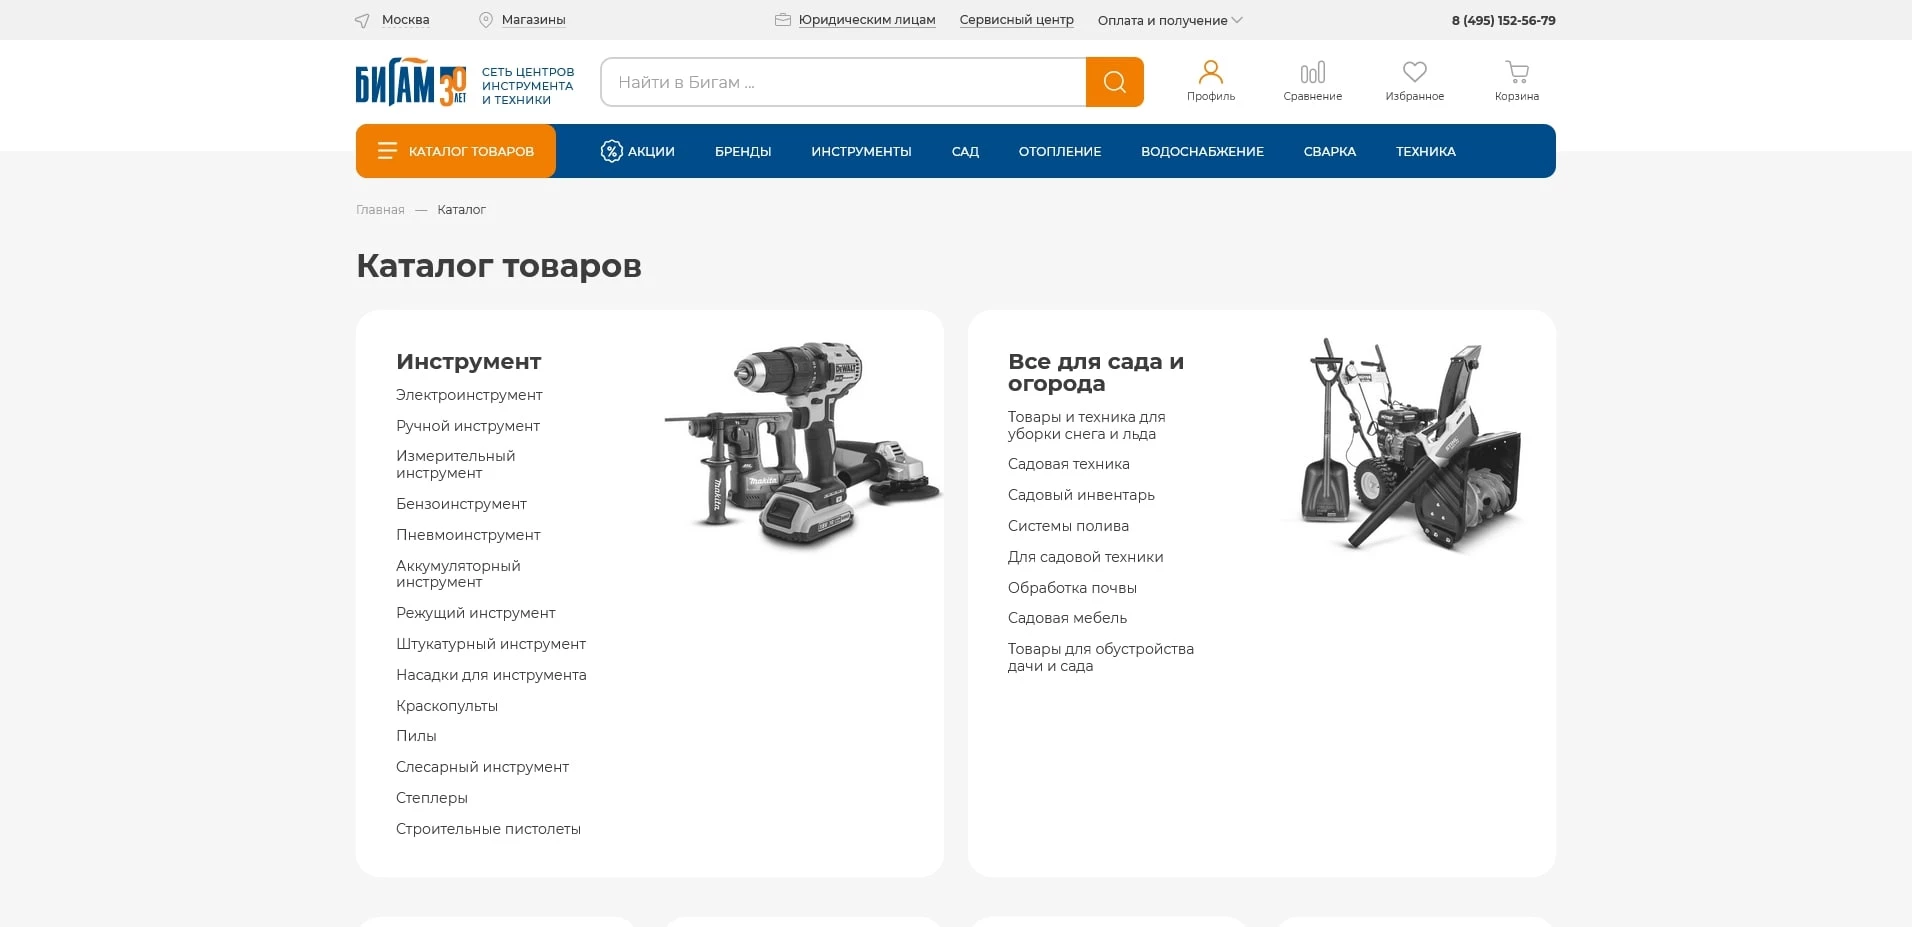Click the Бигам logo
Image resolution: width=1912 pixels, height=927 pixels.
(411, 83)
